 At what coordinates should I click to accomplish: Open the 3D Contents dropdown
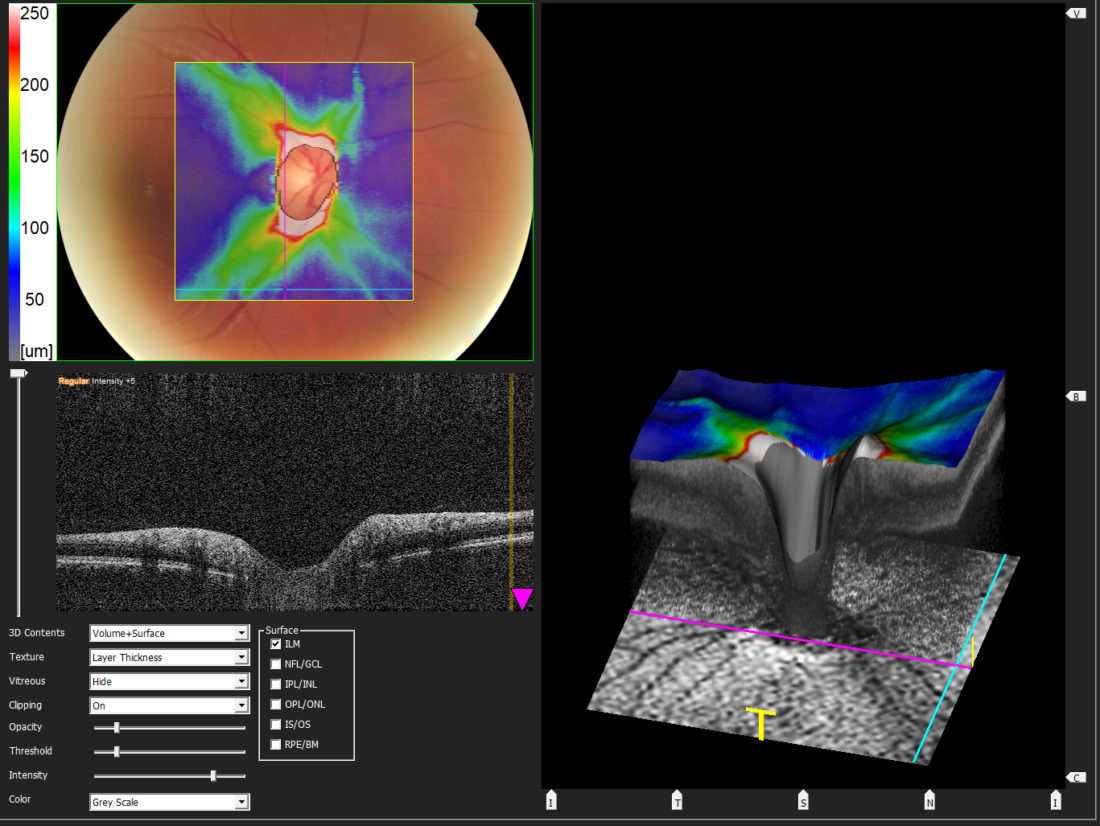169,633
